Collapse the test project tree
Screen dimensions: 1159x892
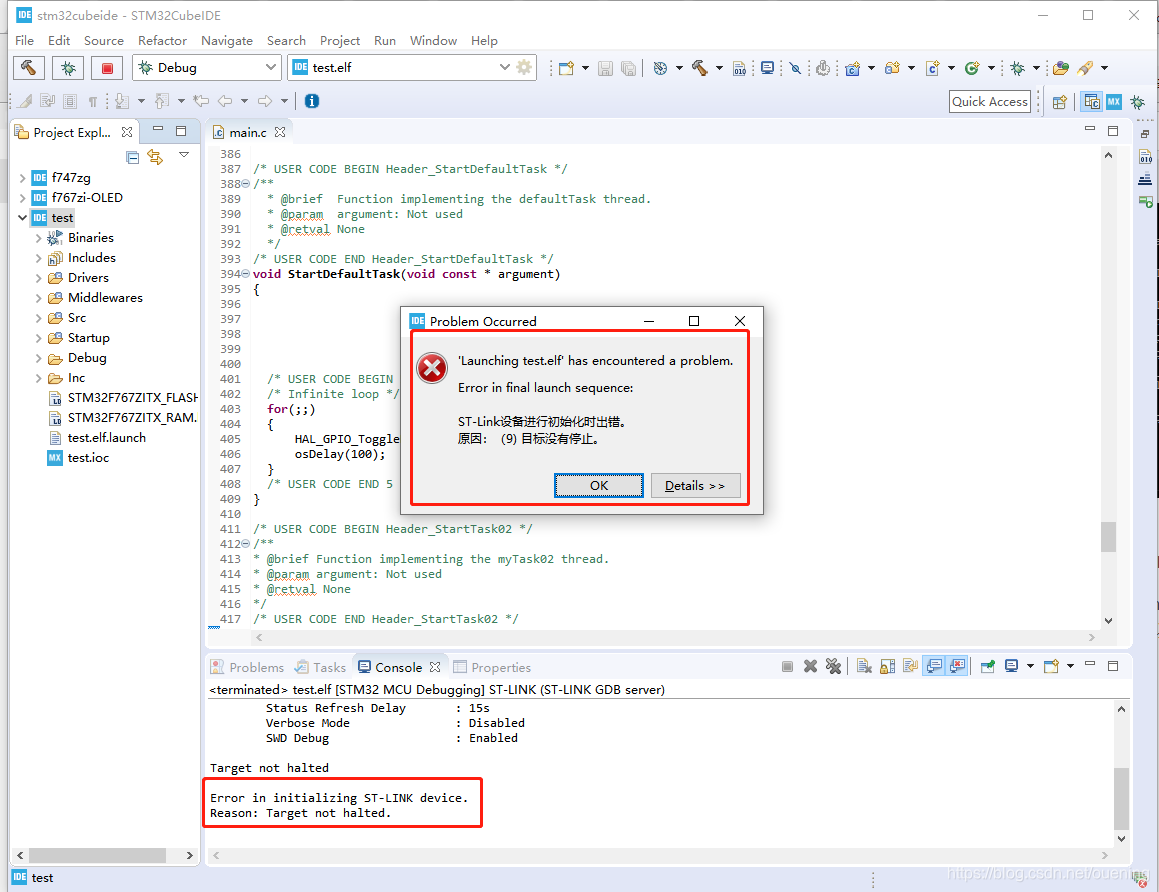click(22, 218)
